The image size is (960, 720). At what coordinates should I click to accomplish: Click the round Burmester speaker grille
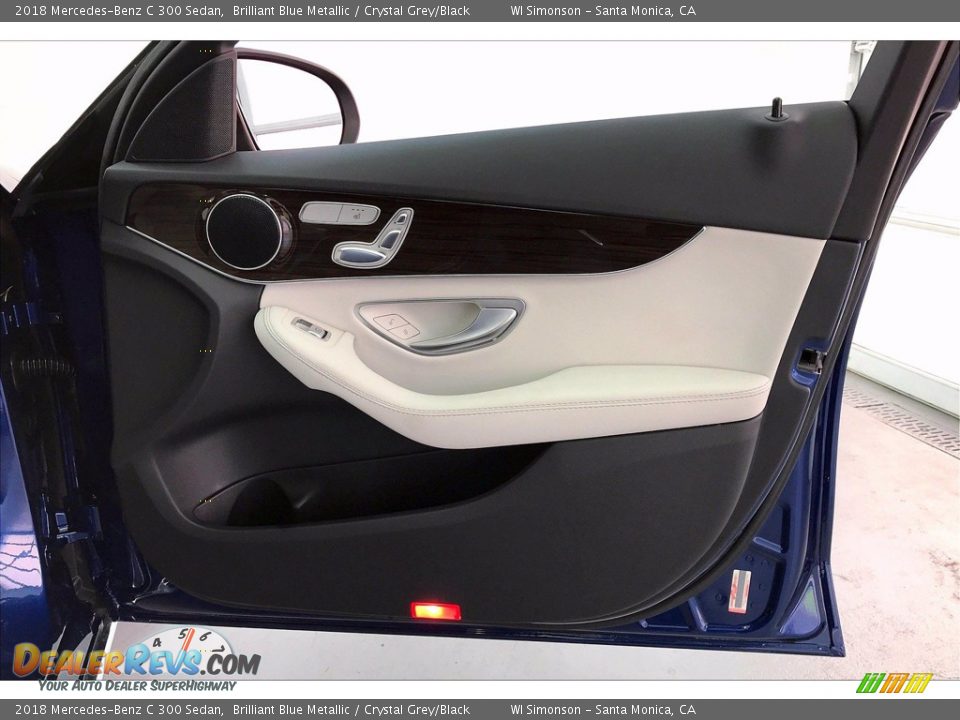pos(244,231)
